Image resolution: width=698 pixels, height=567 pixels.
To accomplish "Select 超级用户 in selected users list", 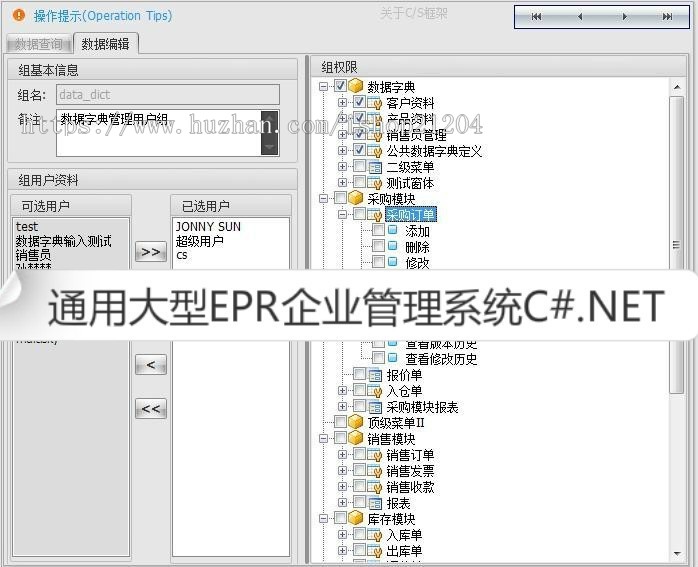I will (x=199, y=241).
